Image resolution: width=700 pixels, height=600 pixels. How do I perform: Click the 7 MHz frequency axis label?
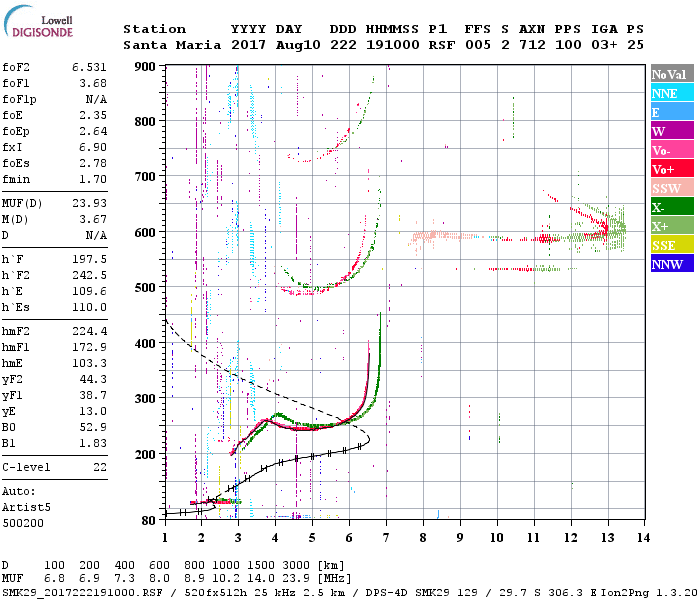pos(386,538)
